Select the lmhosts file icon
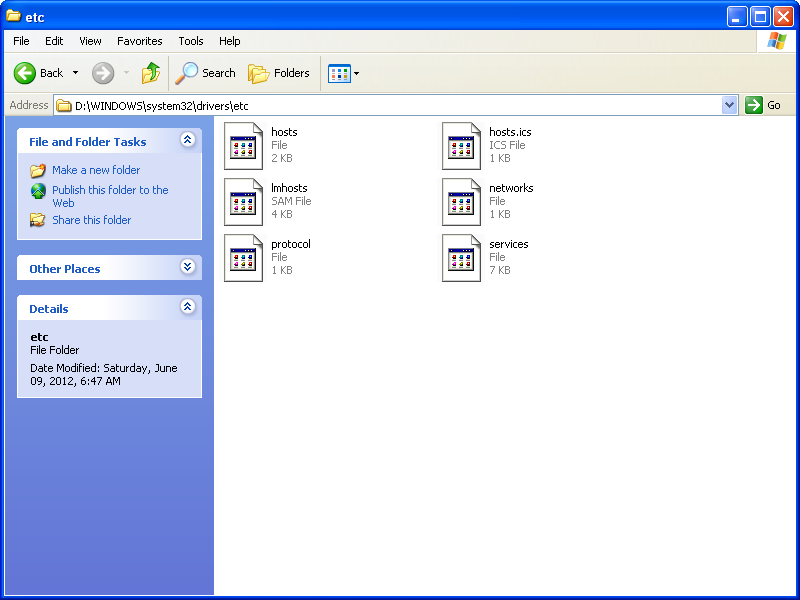The width and height of the screenshot is (800, 600). click(x=243, y=202)
